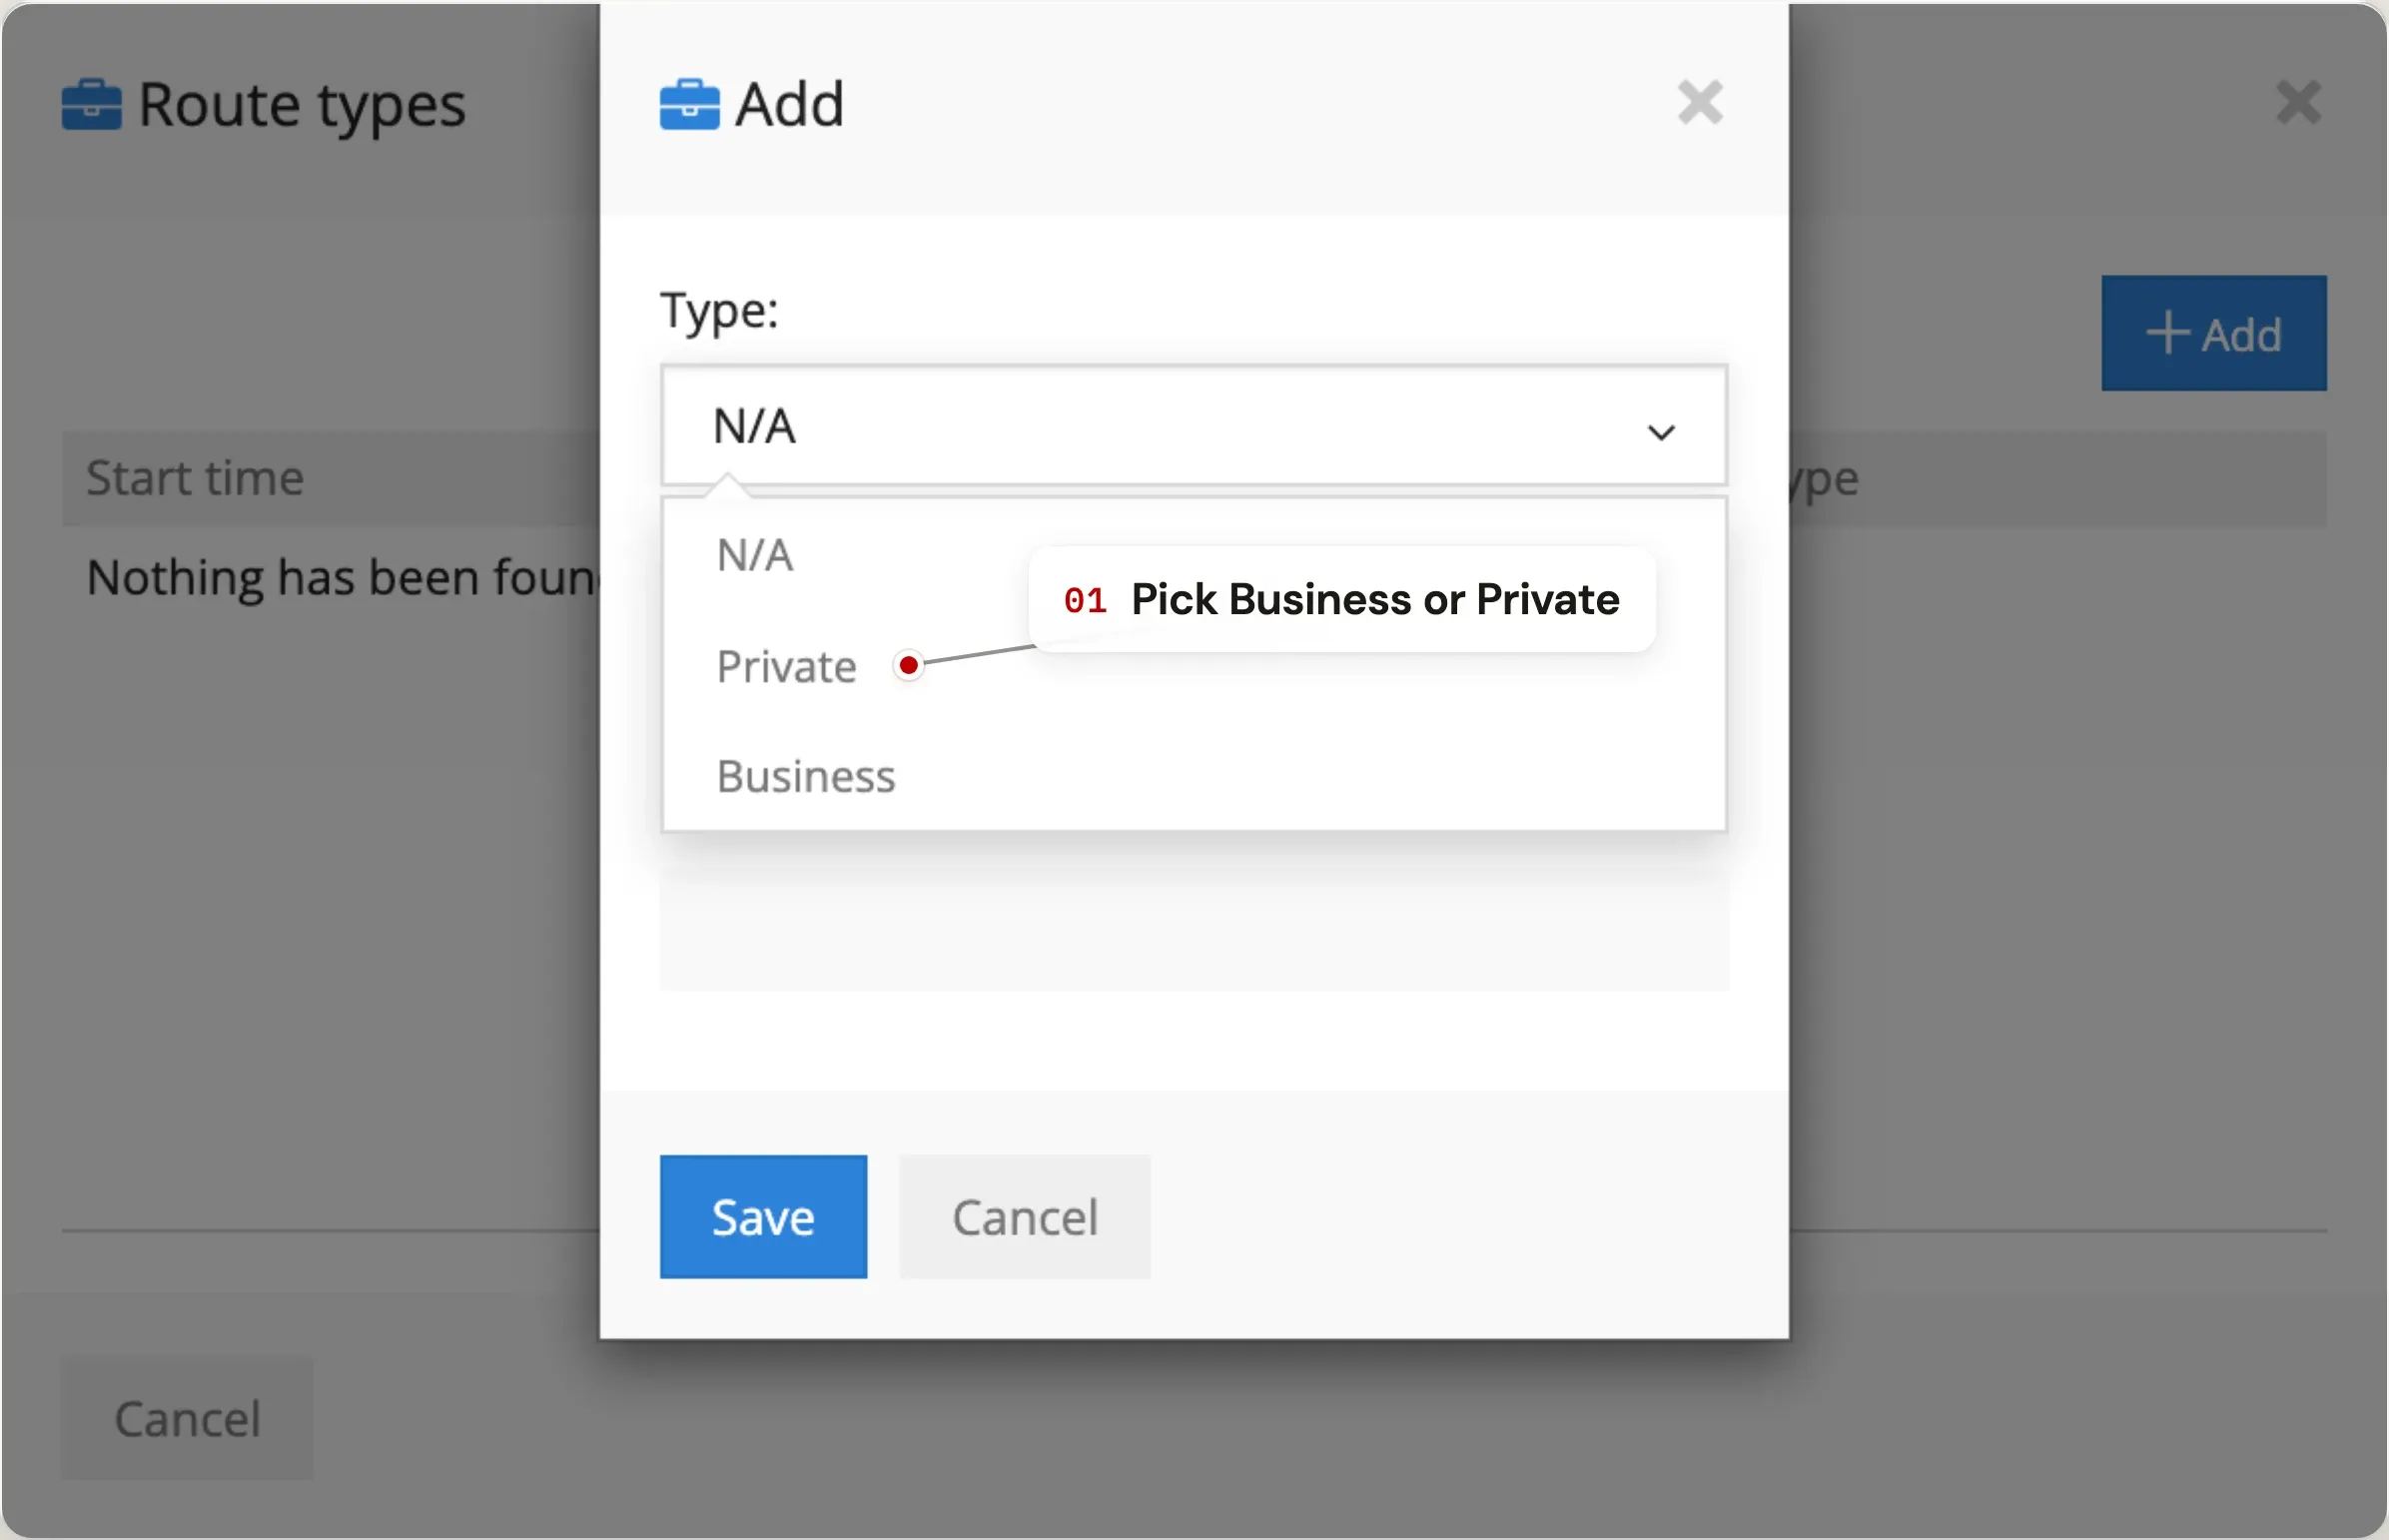Viewport: 2389px width, 1540px height.
Task: Cancel the Add dialog
Action: coord(1024,1216)
